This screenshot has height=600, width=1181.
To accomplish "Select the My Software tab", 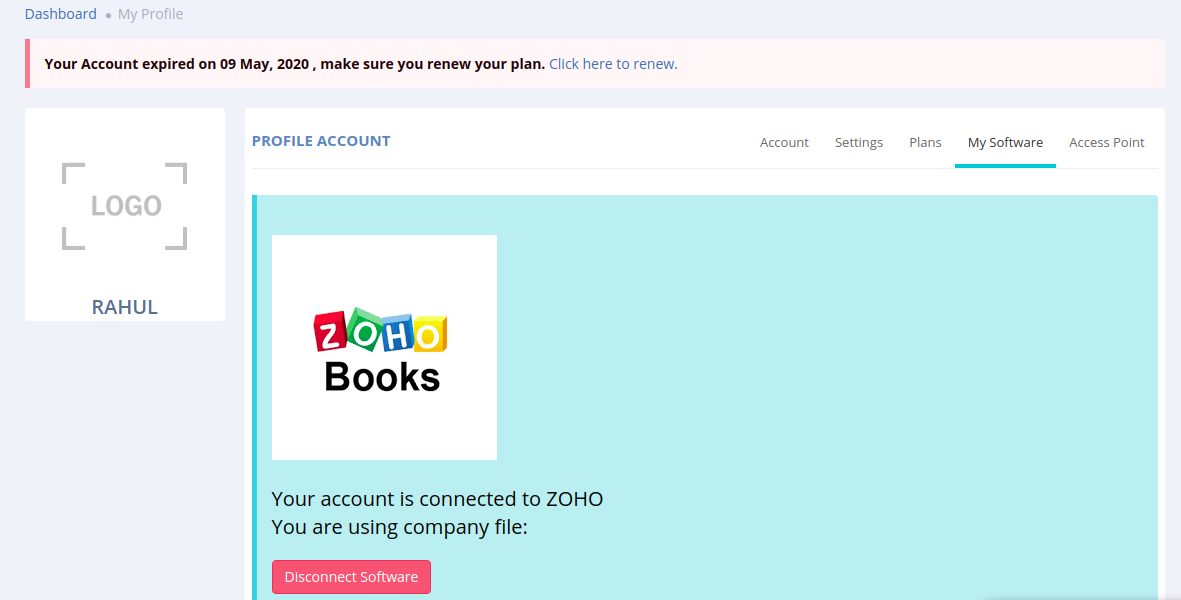I will 1005,142.
